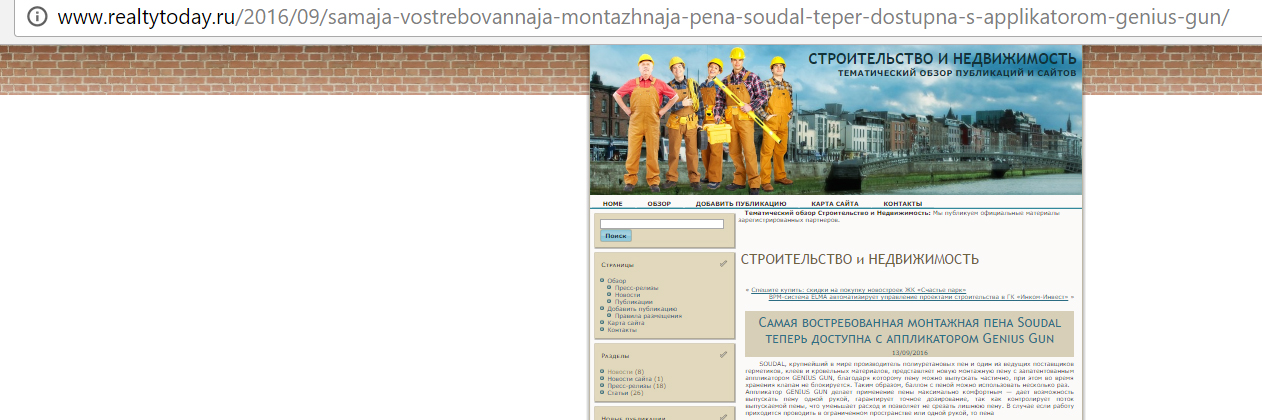Open КАРТА САЙТА in top navigation

[x=835, y=203]
